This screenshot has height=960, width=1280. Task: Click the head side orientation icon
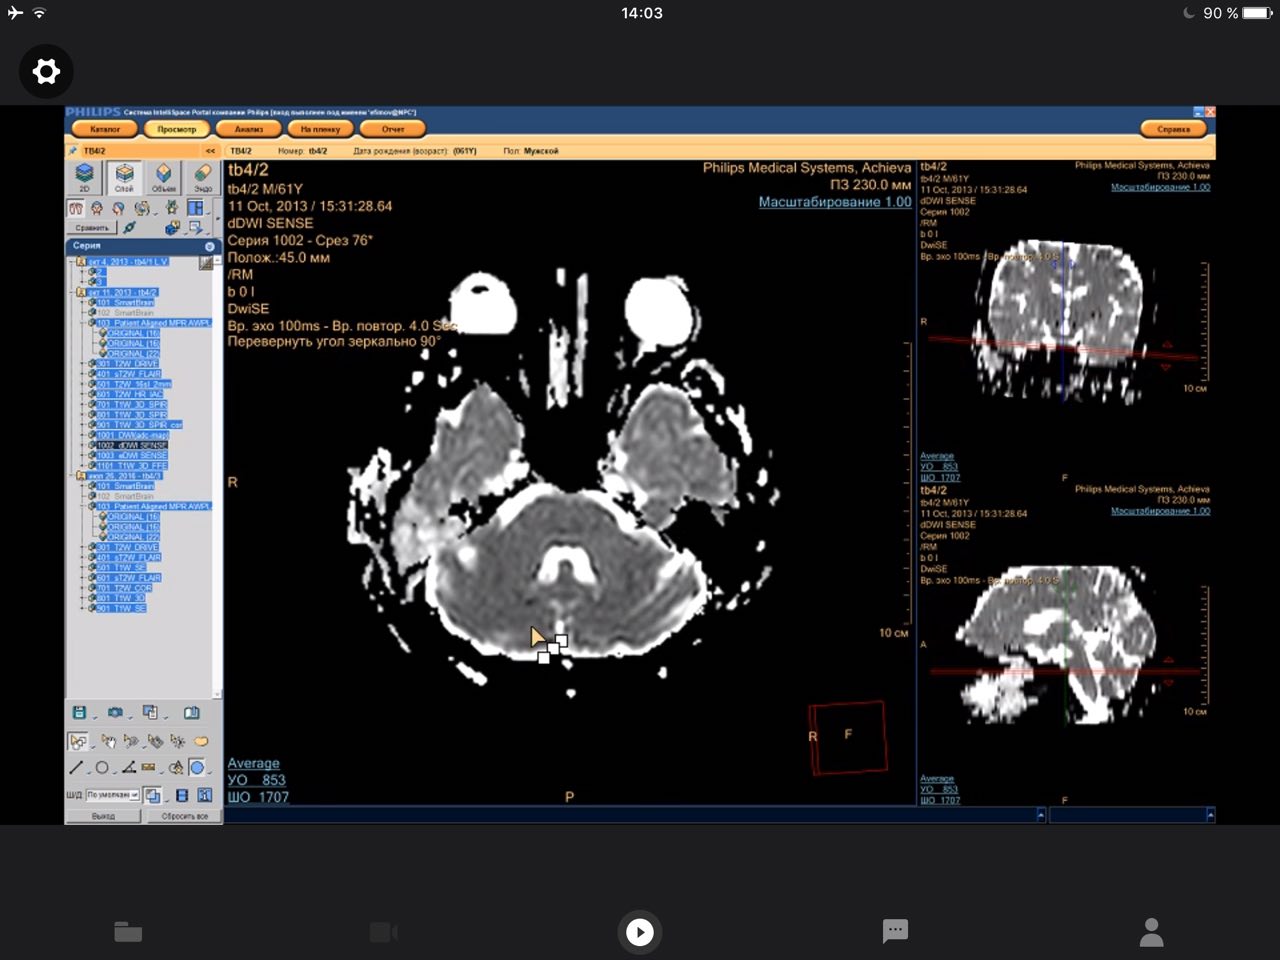tap(118, 208)
